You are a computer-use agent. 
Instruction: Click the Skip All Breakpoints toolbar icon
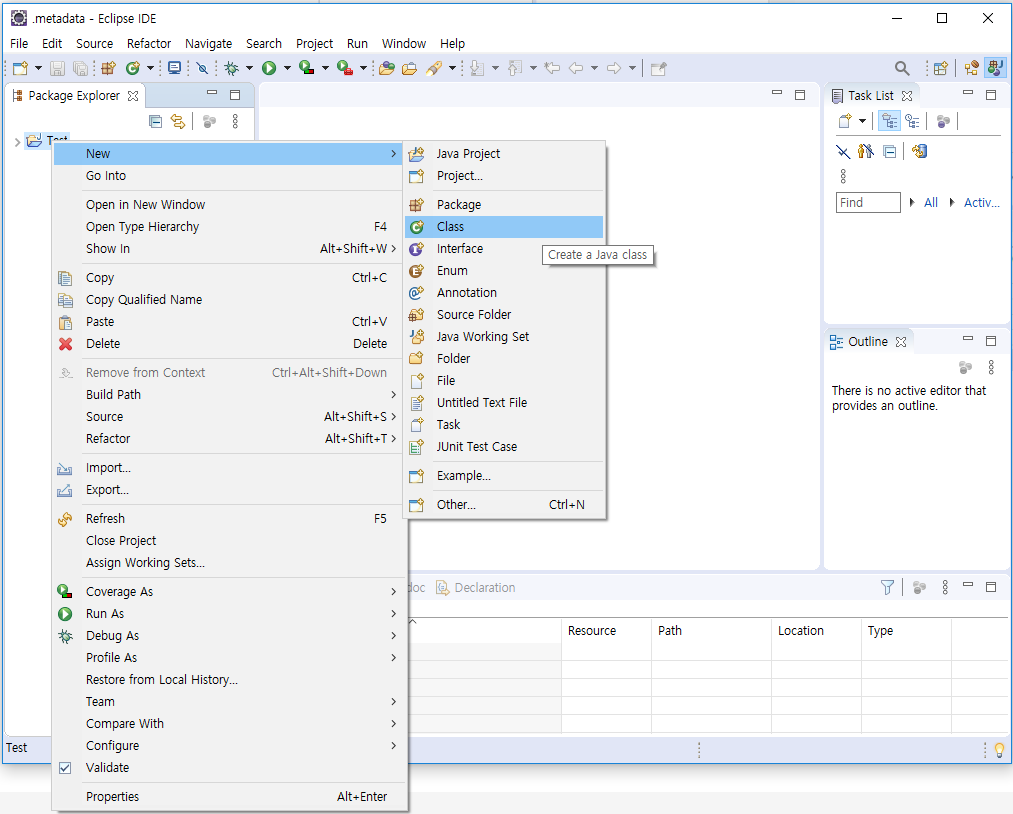(202, 68)
